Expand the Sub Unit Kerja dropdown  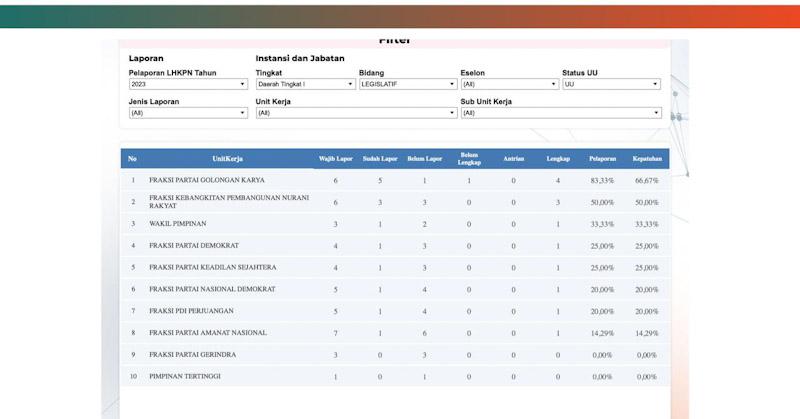coord(560,113)
